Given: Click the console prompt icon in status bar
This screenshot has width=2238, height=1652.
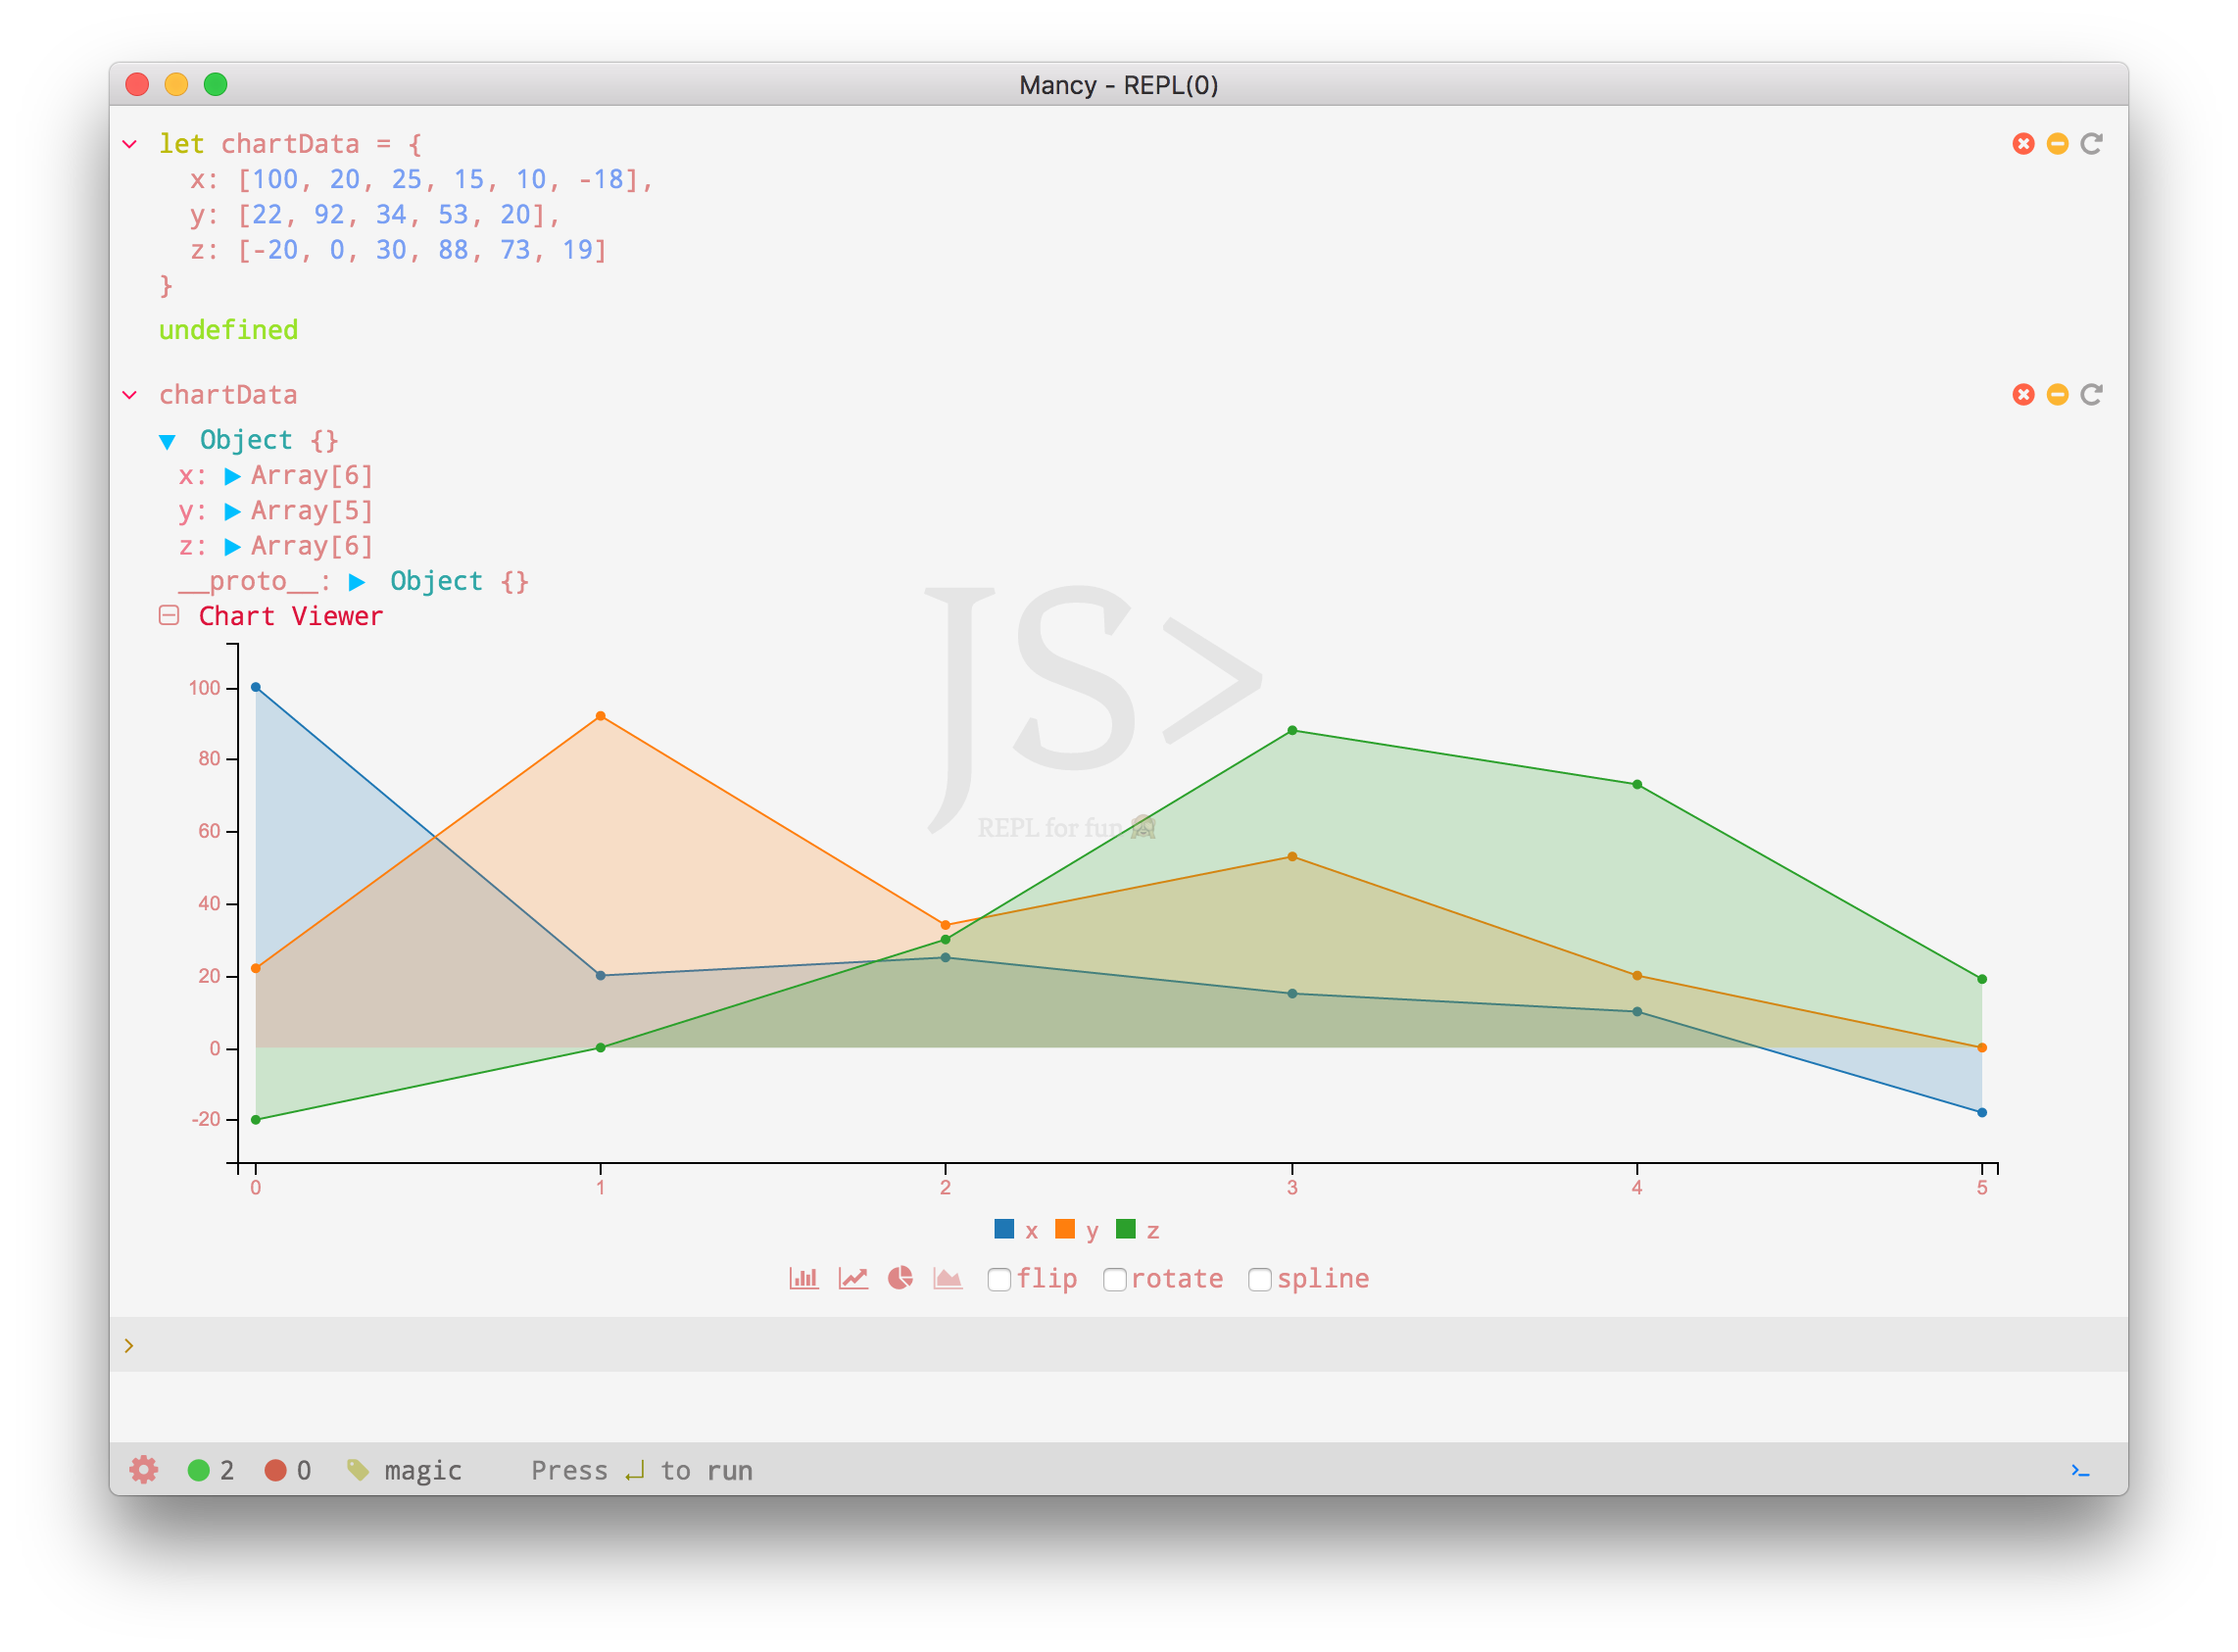Looking at the screenshot, I should 2080,1469.
